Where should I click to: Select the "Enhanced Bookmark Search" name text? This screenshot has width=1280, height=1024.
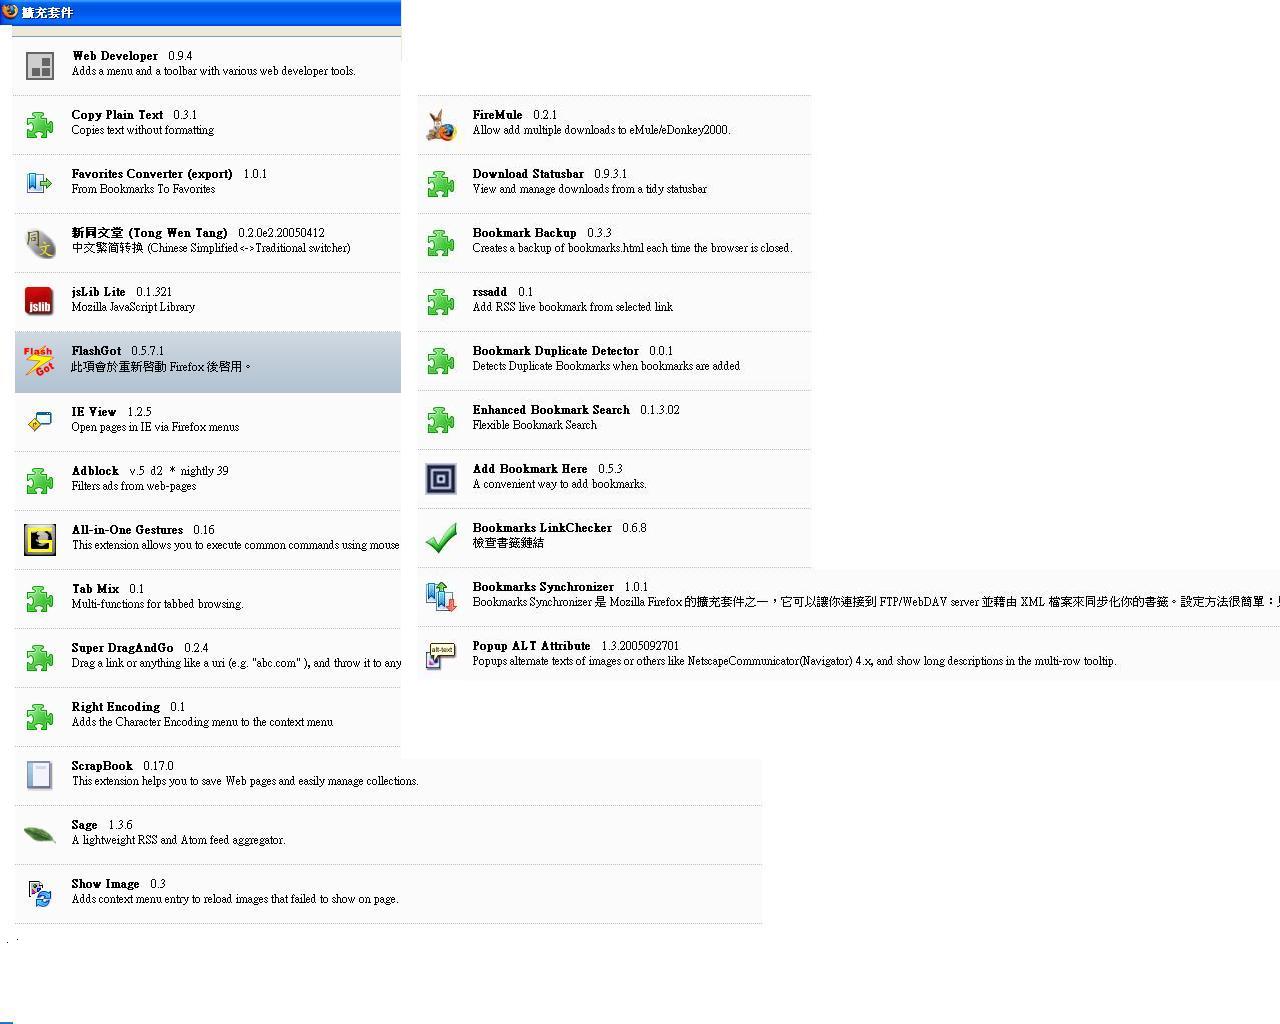point(551,410)
